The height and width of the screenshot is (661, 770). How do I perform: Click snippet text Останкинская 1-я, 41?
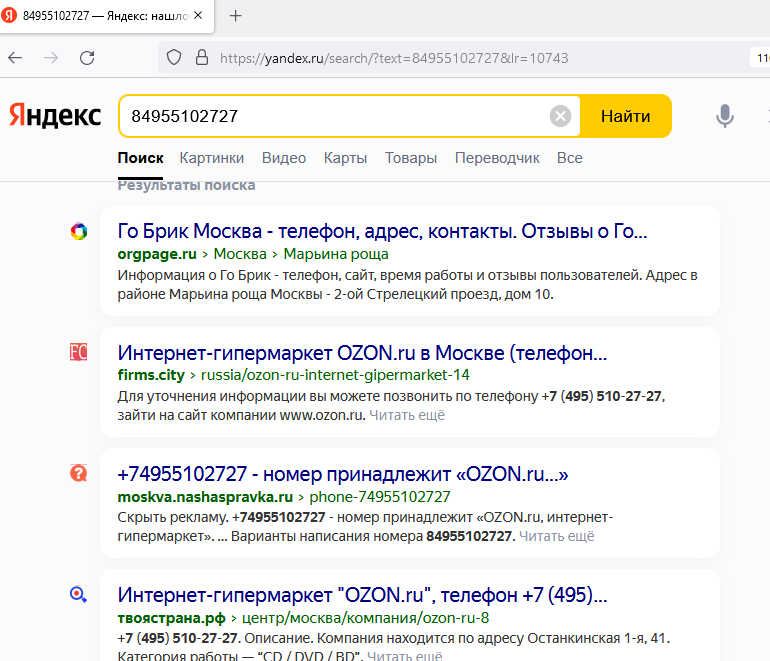pyautogui.click(x=597, y=638)
